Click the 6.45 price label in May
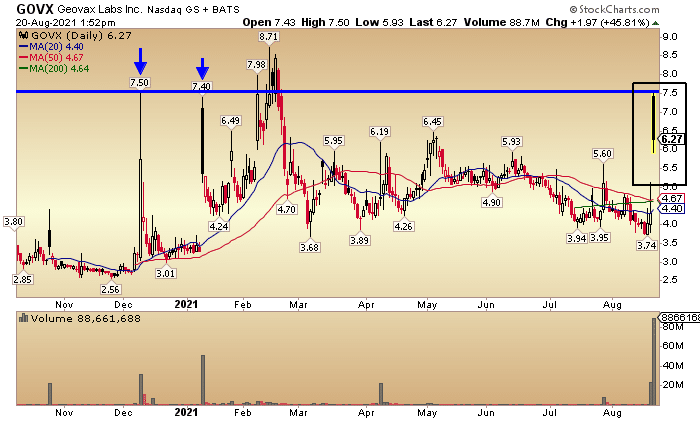The width and height of the screenshot is (700, 421). 432,121
